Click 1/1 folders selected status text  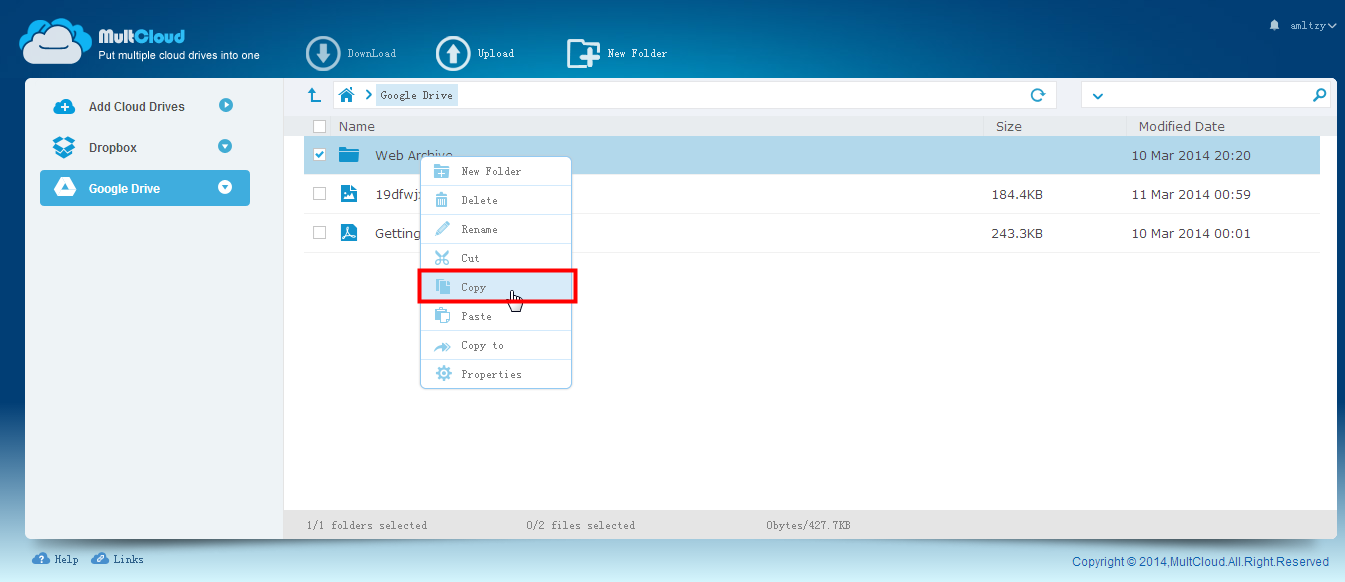367,525
